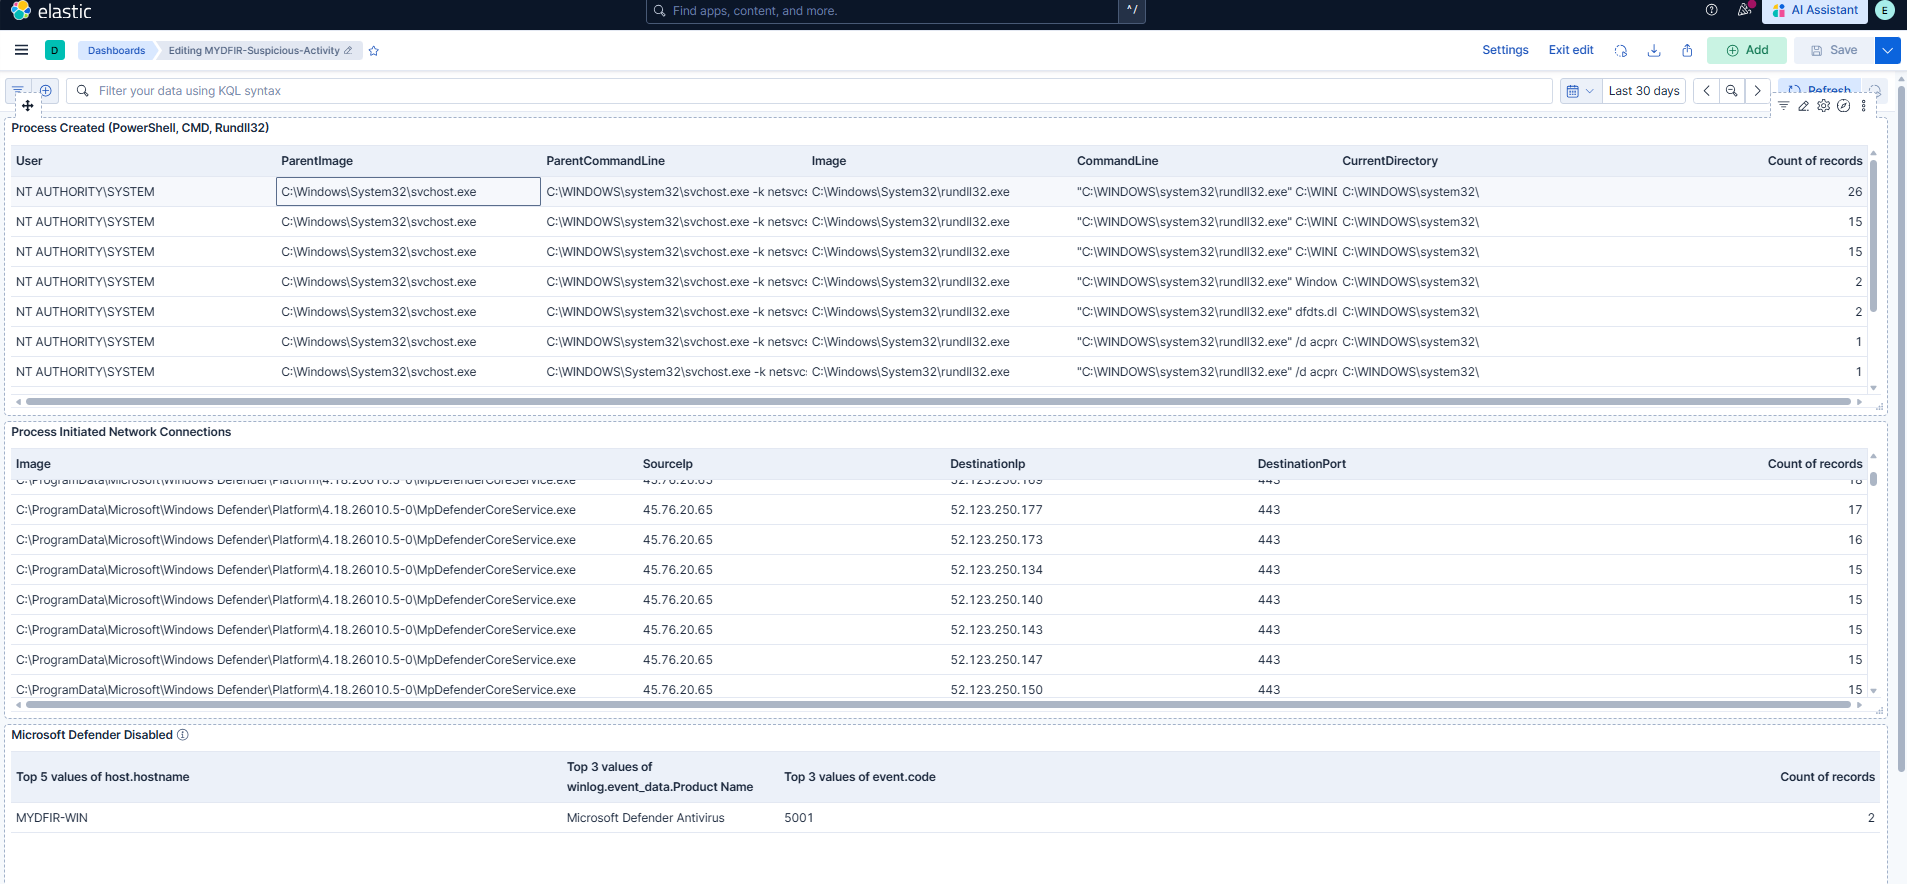Viewport: 1907px width, 884px height.
Task: Click Exit edit mode
Action: coord(1570,50)
